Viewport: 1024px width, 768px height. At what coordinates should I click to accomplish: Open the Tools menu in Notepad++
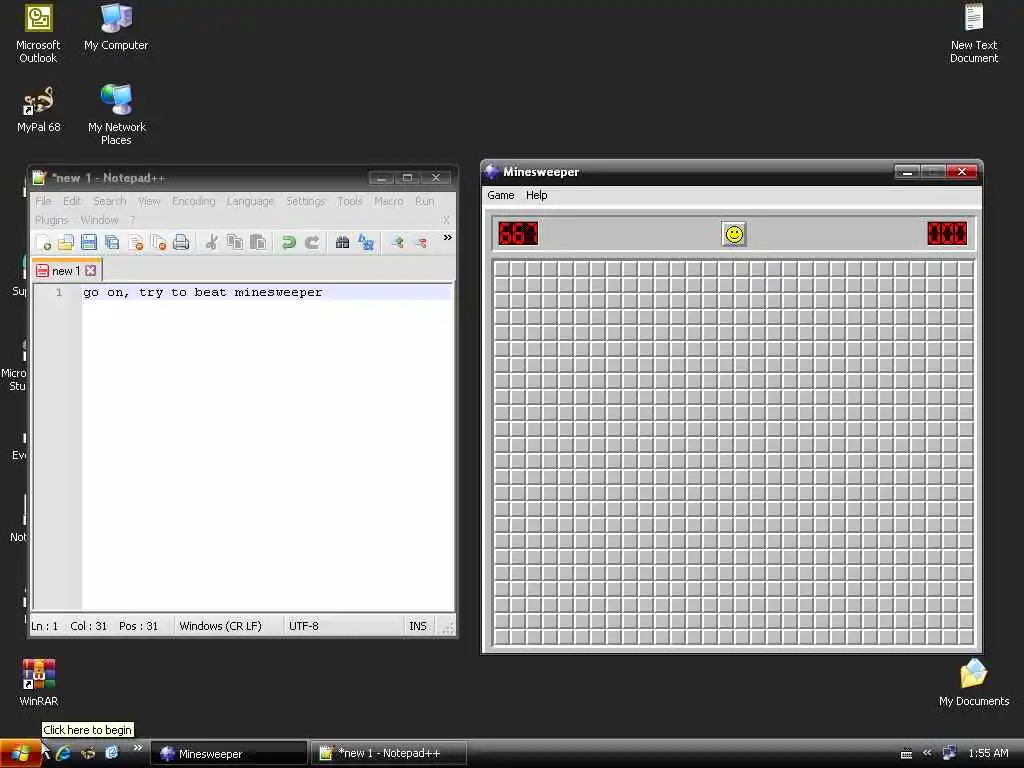(x=349, y=201)
